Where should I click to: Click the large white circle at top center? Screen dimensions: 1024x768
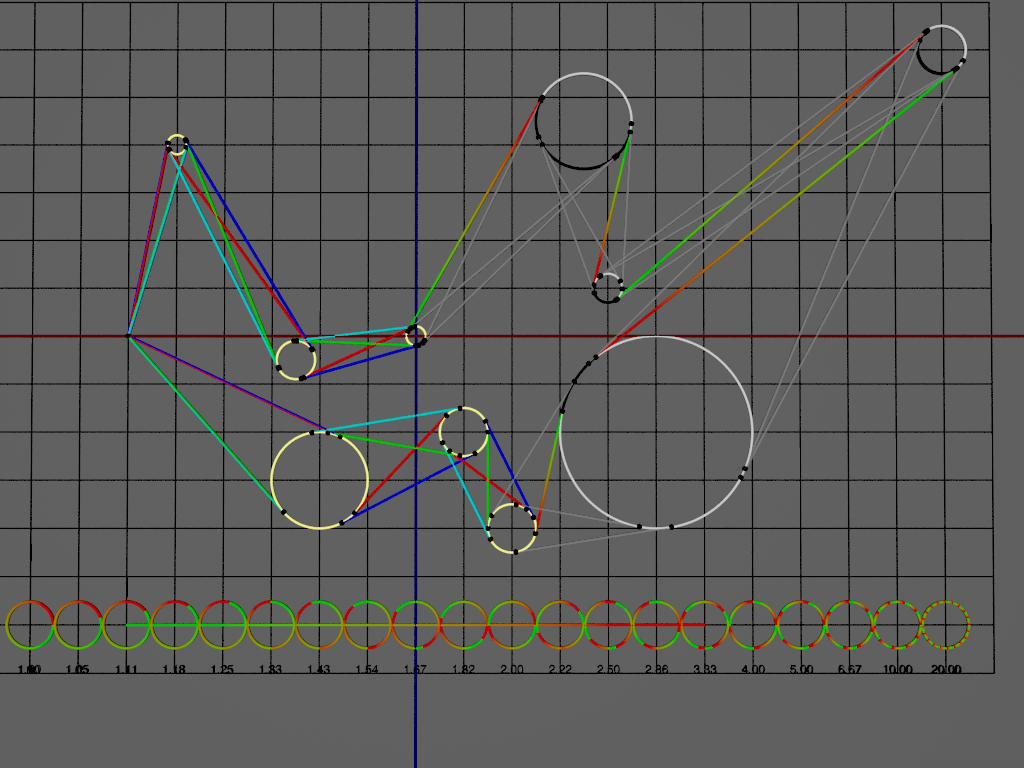[x=584, y=121]
